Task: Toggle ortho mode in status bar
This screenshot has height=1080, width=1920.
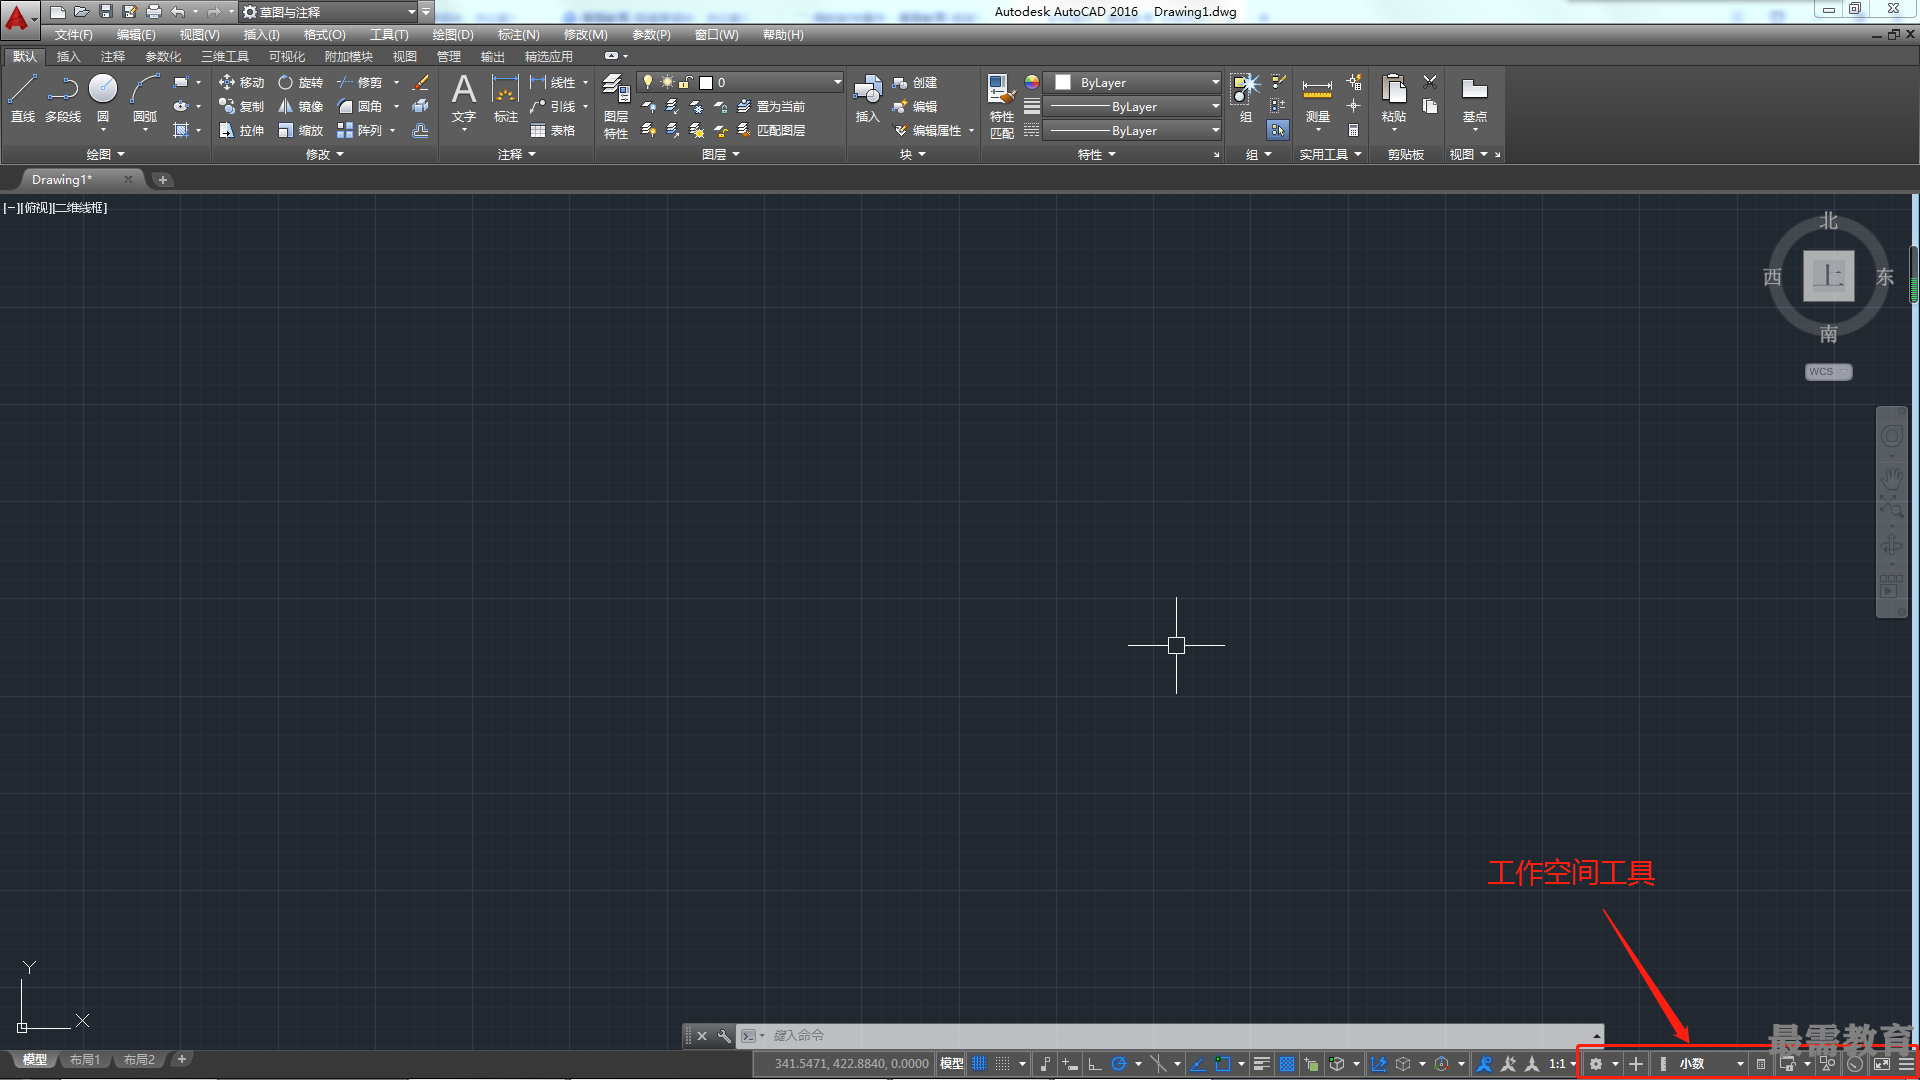Action: tap(1095, 1064)
